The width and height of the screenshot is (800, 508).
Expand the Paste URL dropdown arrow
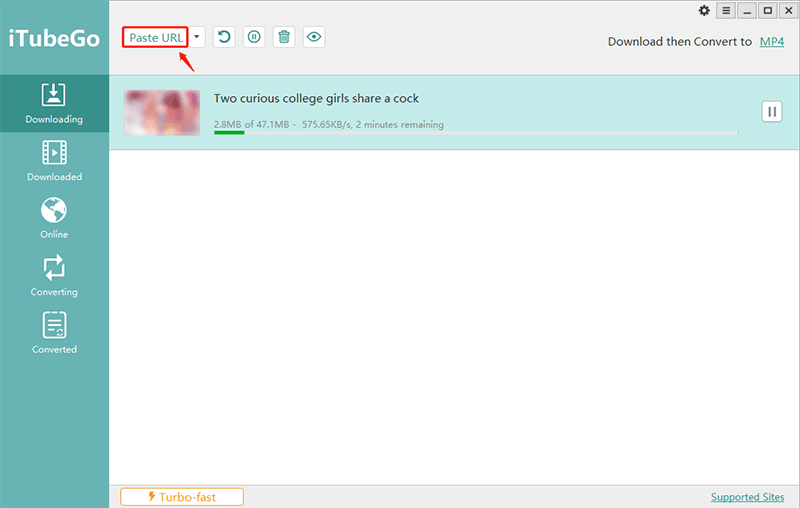[197, 37]
